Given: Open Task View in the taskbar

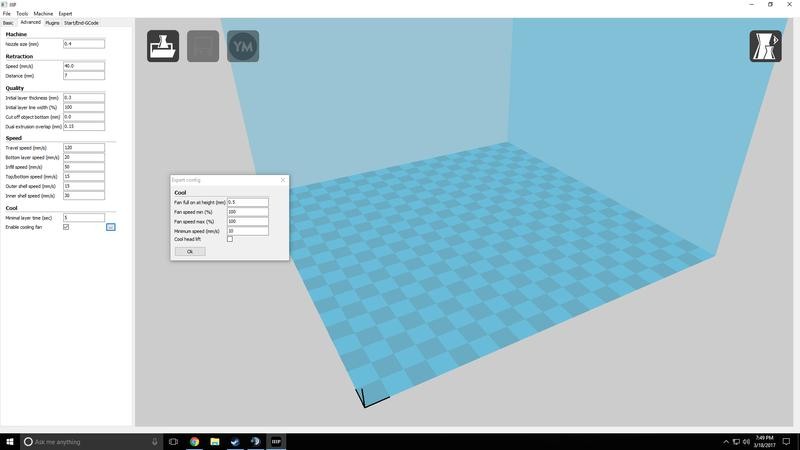Looking at the screenshot, I should click(173, 441).
